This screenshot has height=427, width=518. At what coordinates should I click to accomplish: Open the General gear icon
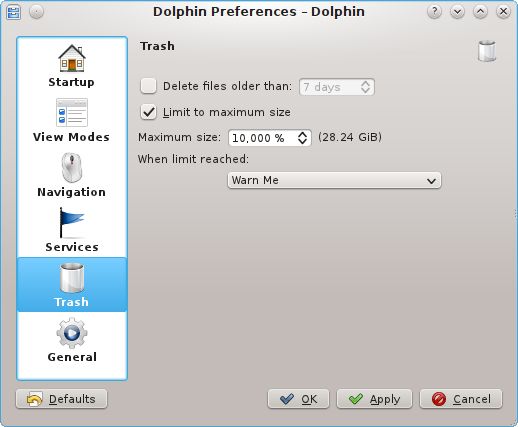(x=72, y=333)
